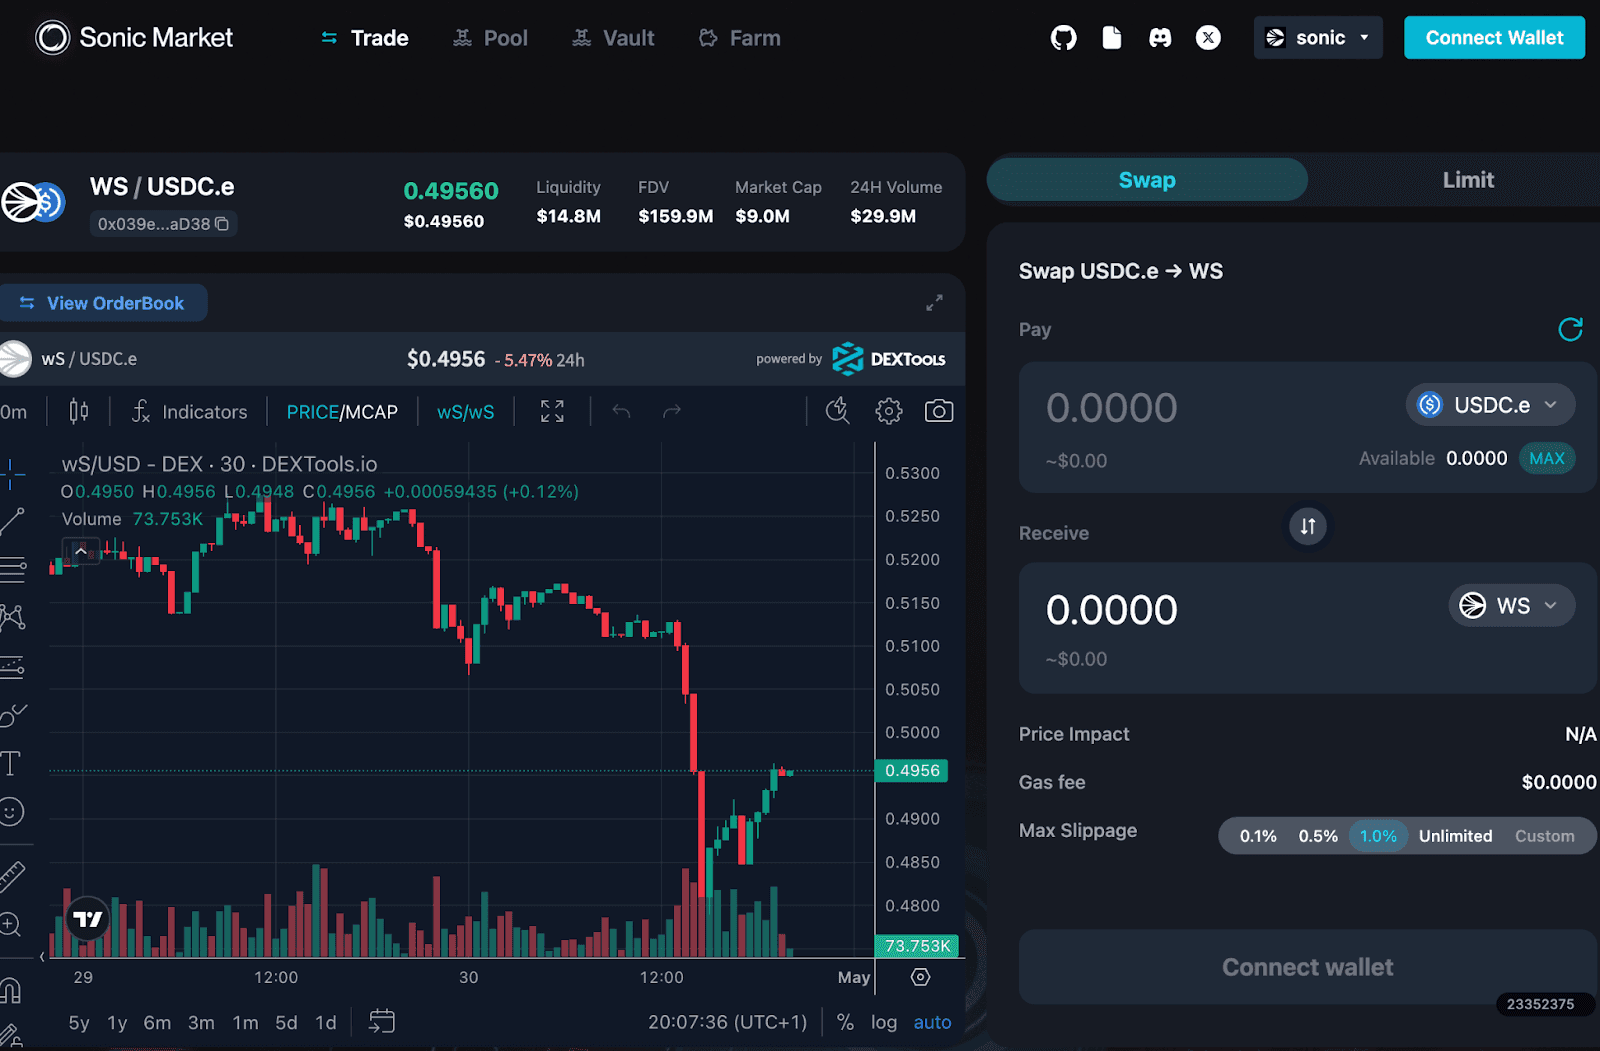Toggle the wS/wS chart denomination

(x=465, y=412)
